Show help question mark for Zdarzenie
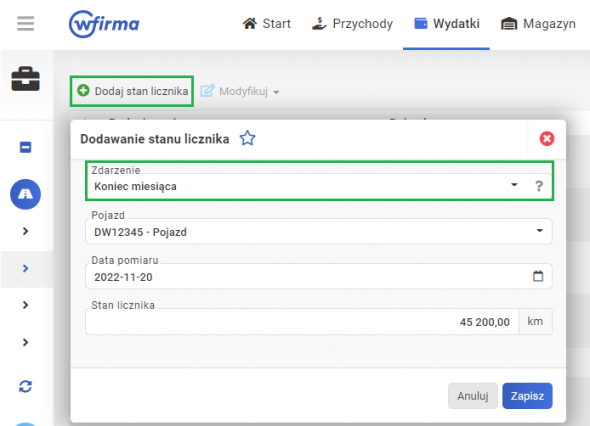Viewport: 590px width, 426px height. coord(539,186)
